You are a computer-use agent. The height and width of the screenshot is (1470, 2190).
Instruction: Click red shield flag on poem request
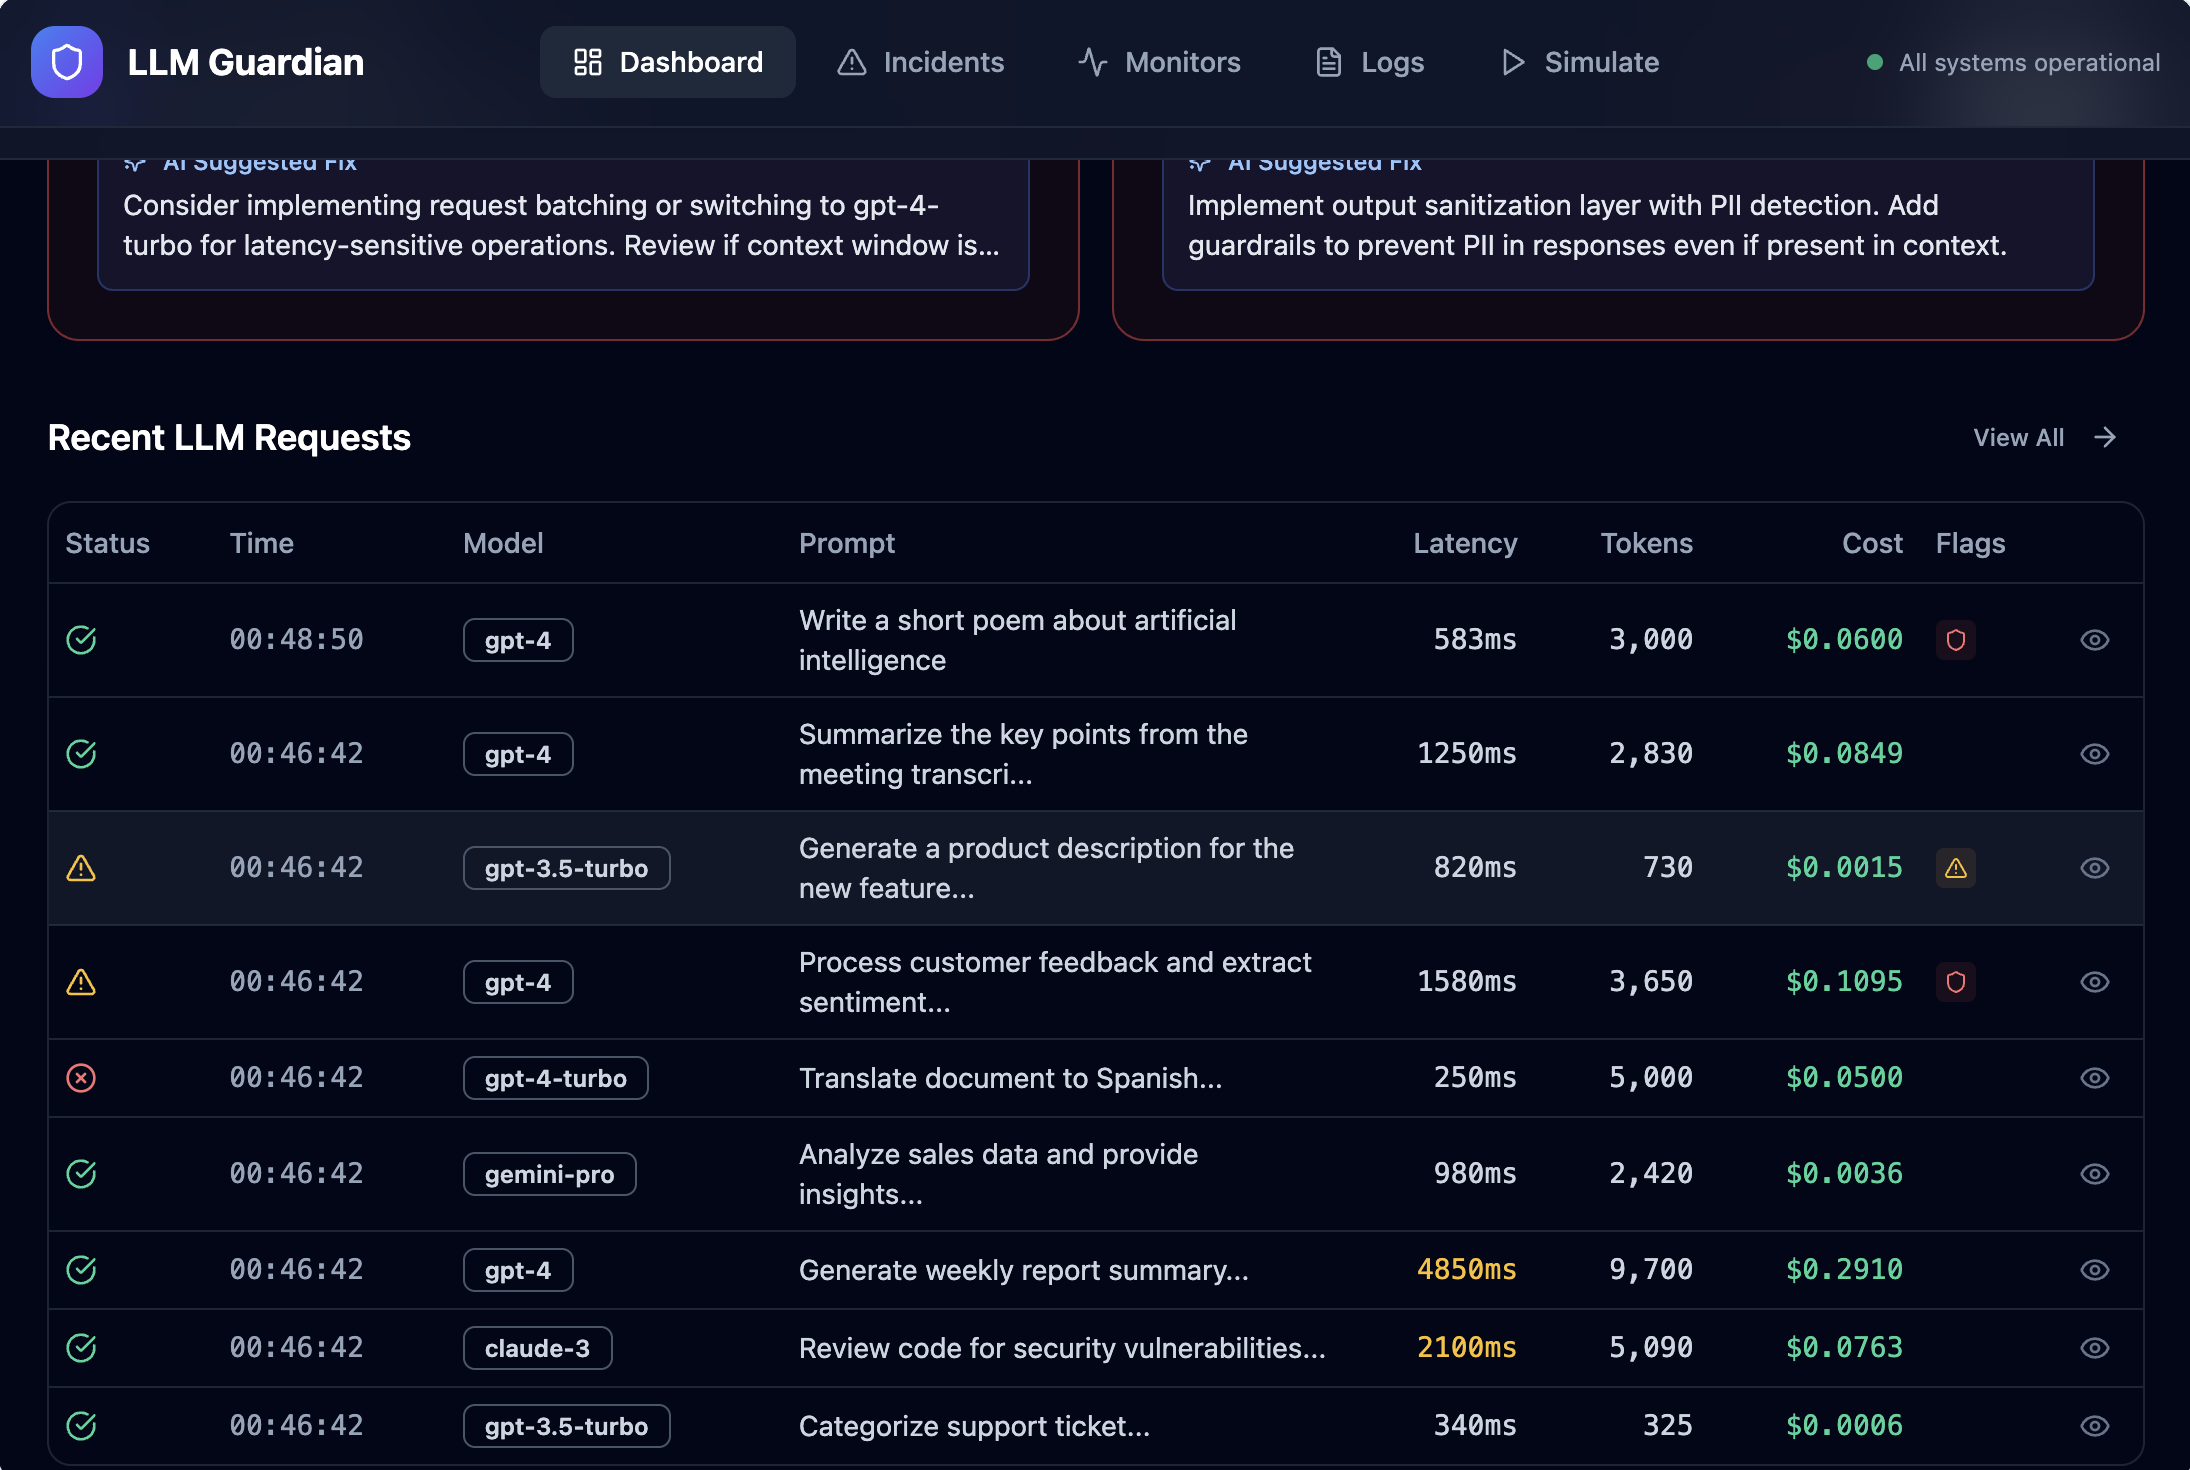[1955, 640]
